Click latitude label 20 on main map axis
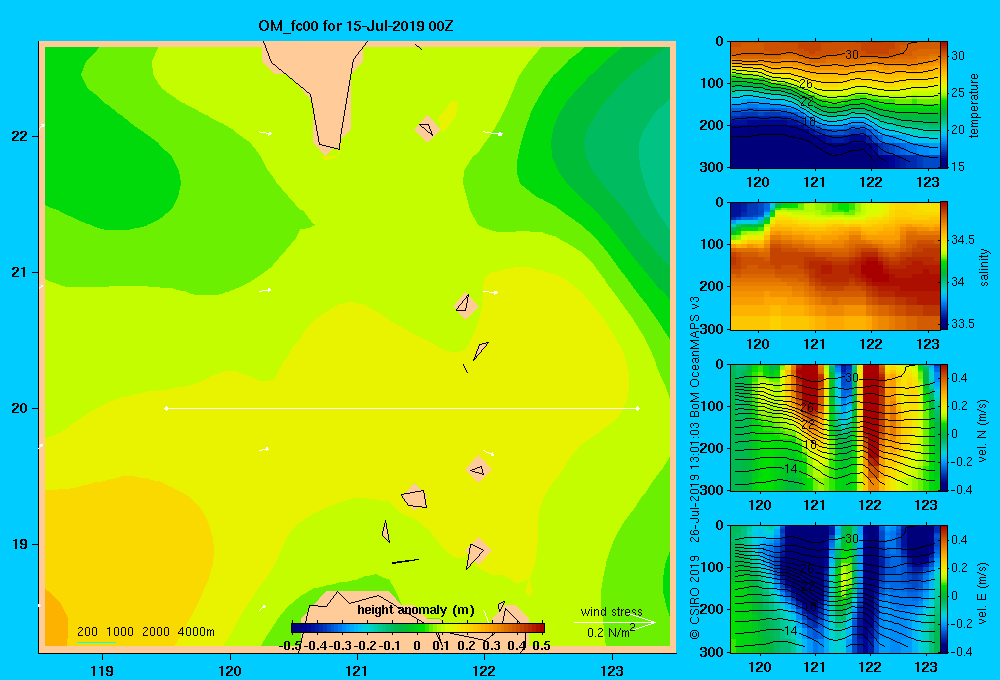Screen dimensions: 1000x680 (19, 408)
